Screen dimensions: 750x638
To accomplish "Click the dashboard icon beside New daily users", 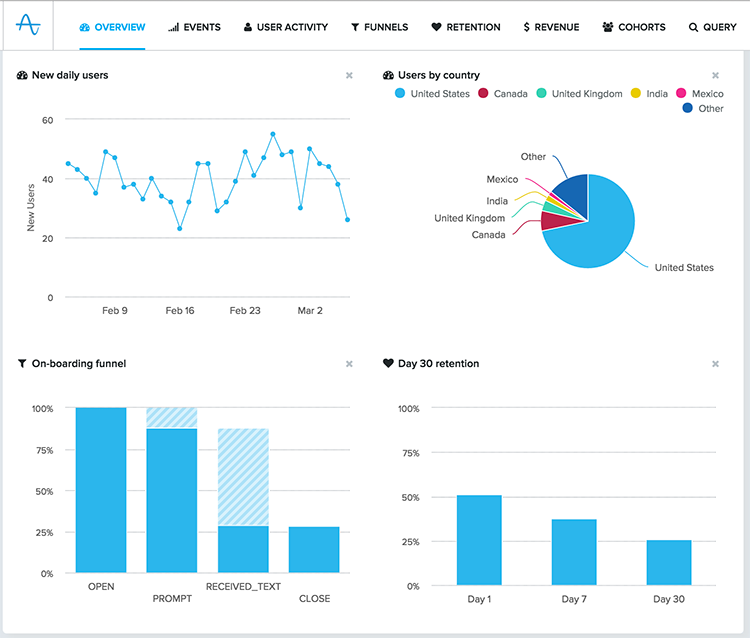I will [x=22, y=75].
